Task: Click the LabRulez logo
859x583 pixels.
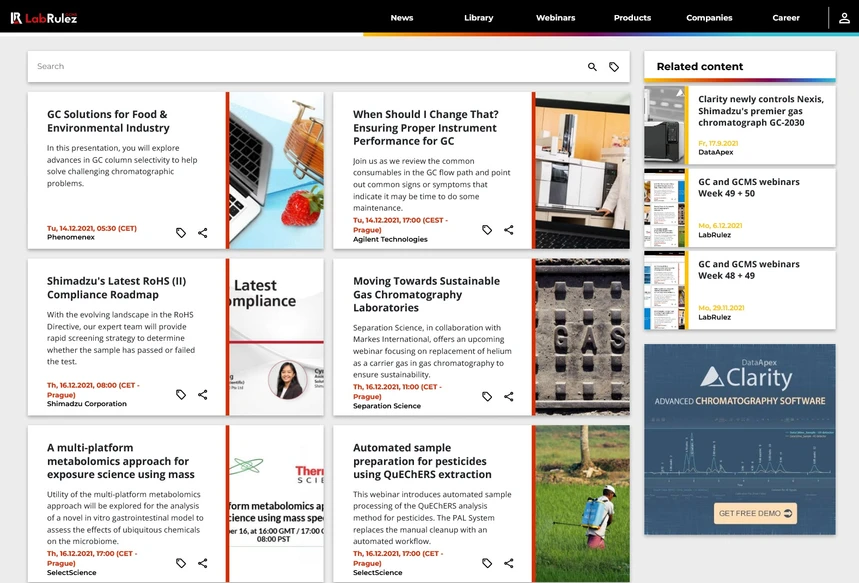Action: (x=44, y=18)
